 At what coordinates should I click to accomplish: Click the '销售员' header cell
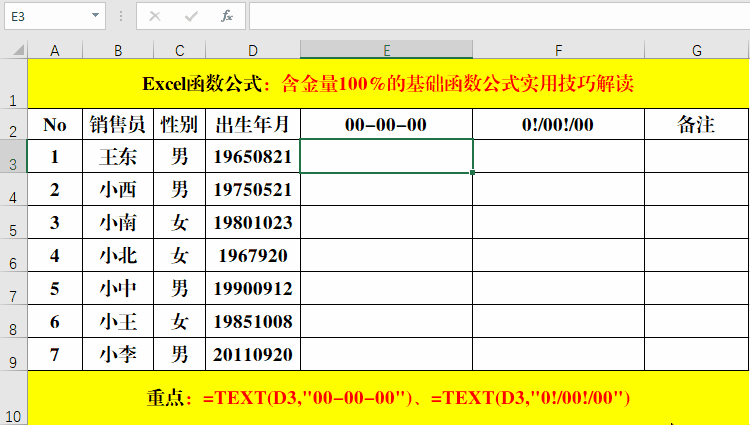[x=118, y=124]
